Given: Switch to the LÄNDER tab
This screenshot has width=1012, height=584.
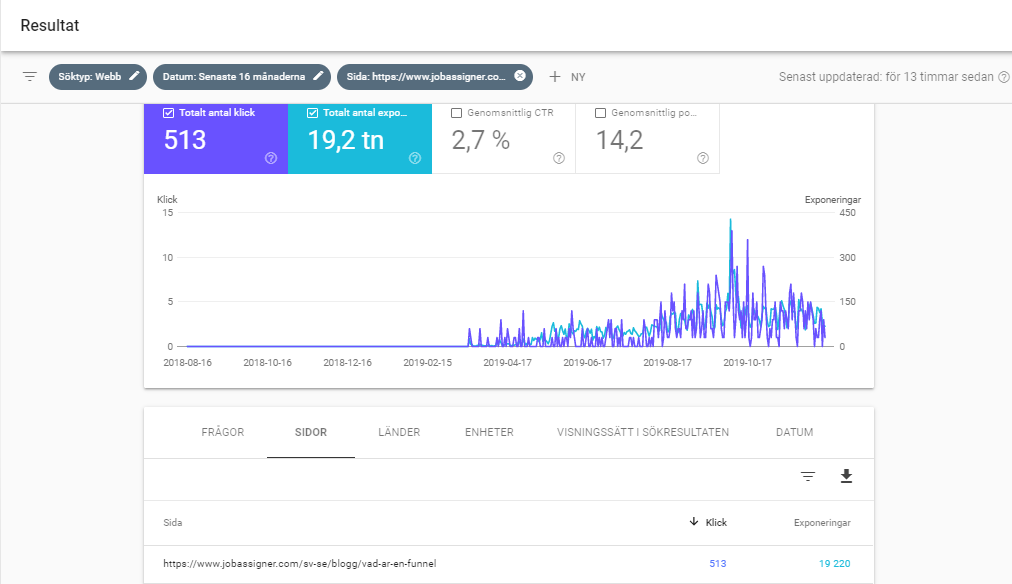Looking at the screenshot, I should pos(398,432).
